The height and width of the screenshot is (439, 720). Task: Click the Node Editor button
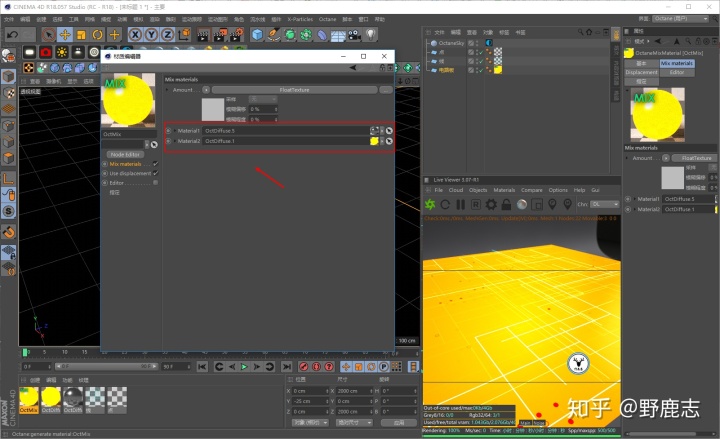[x=125, y=155]
